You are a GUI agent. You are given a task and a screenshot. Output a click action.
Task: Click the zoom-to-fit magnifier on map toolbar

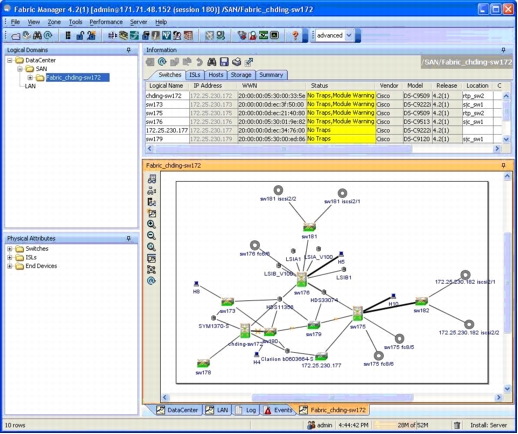(151, 247)
